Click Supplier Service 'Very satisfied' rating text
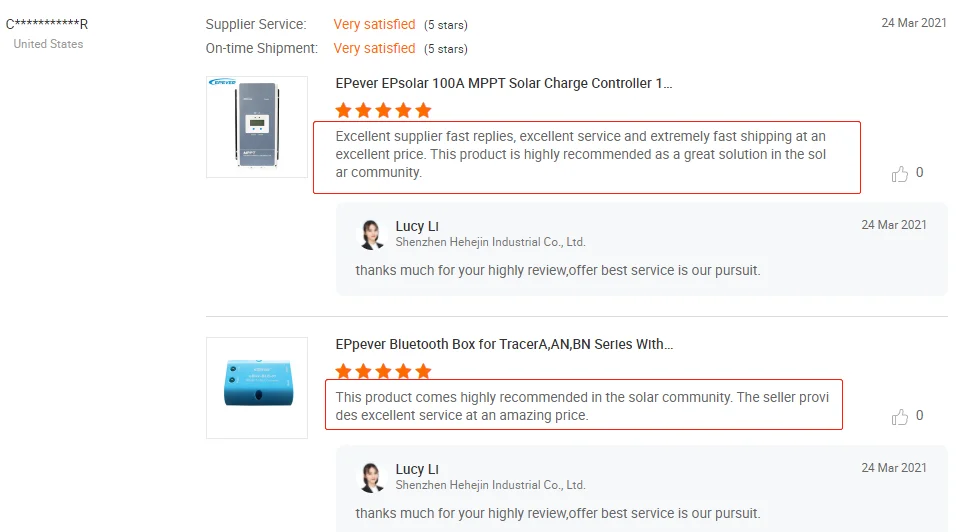Image resolution: width=960 pixels, height=532 pixels. tap(374, 24)
